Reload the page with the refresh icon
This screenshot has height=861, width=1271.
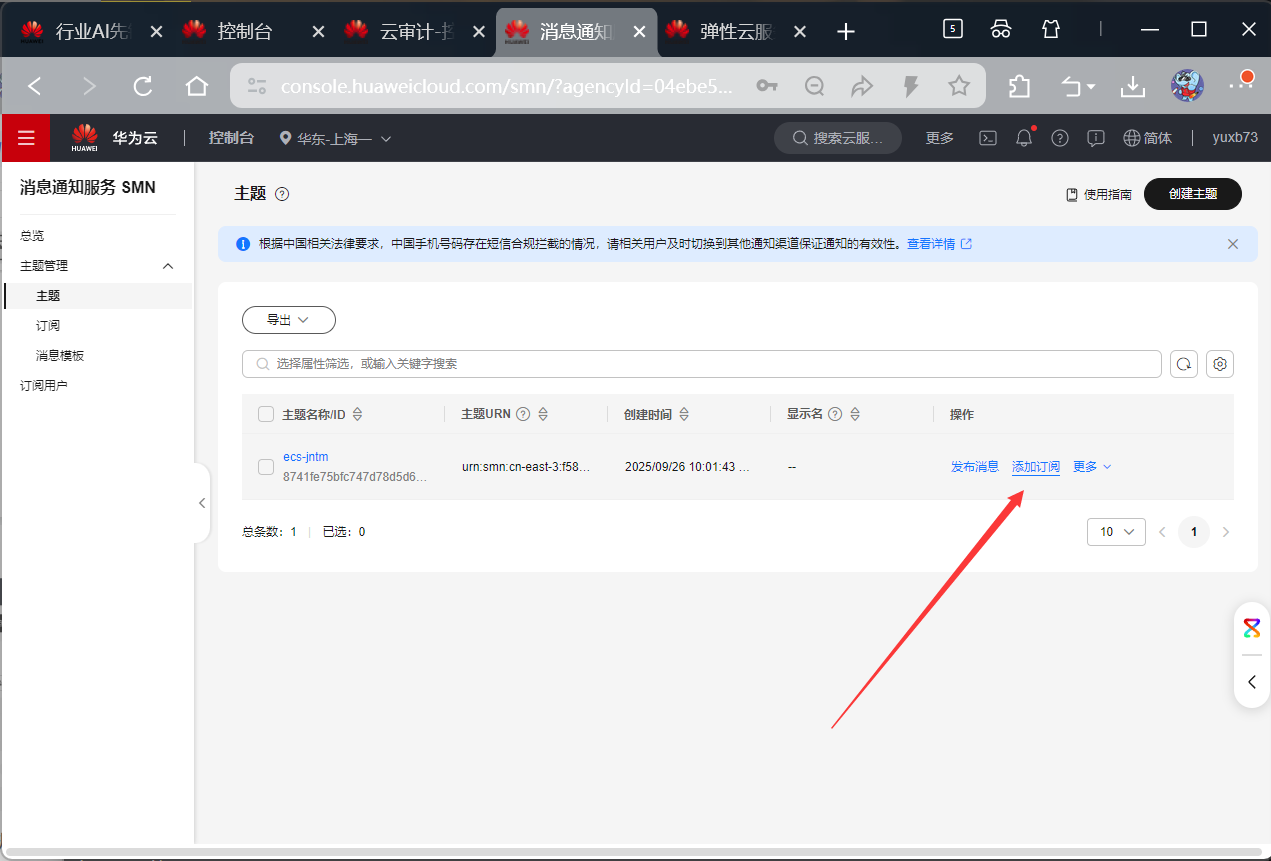point(143,87)
